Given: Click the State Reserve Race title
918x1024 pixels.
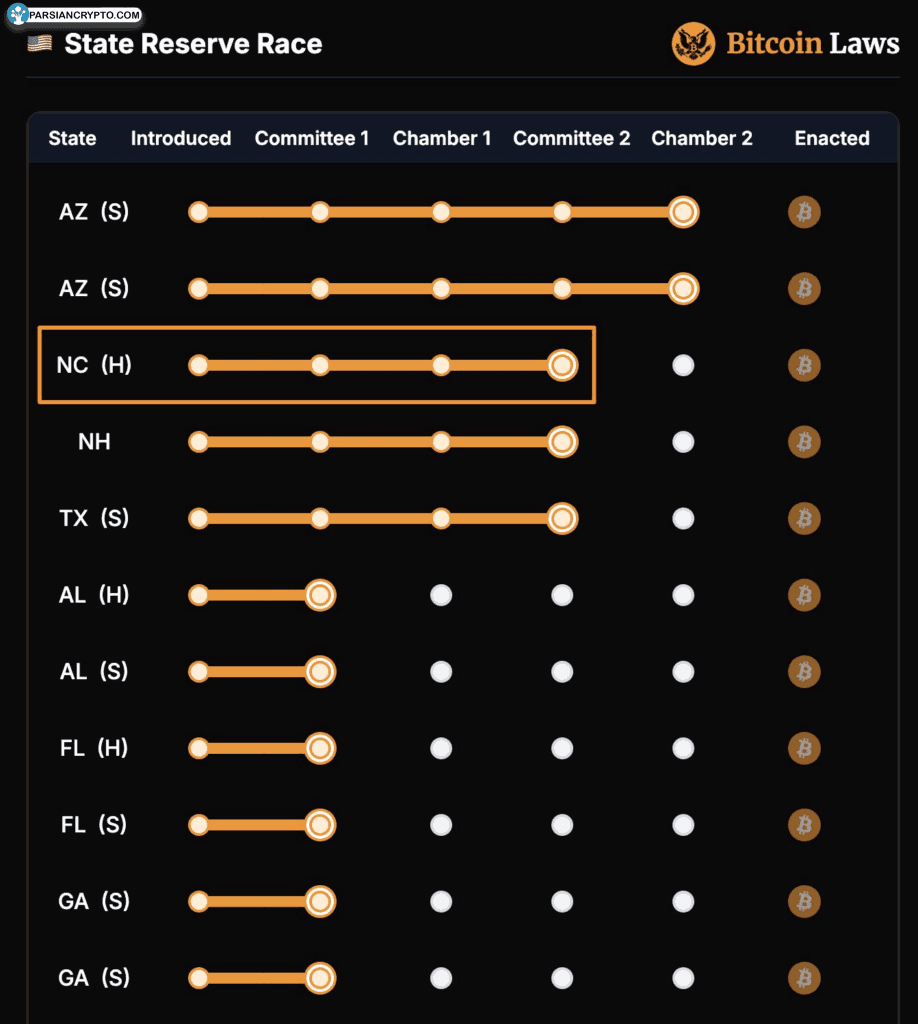Looking at the screenshot, I should 193,44.
